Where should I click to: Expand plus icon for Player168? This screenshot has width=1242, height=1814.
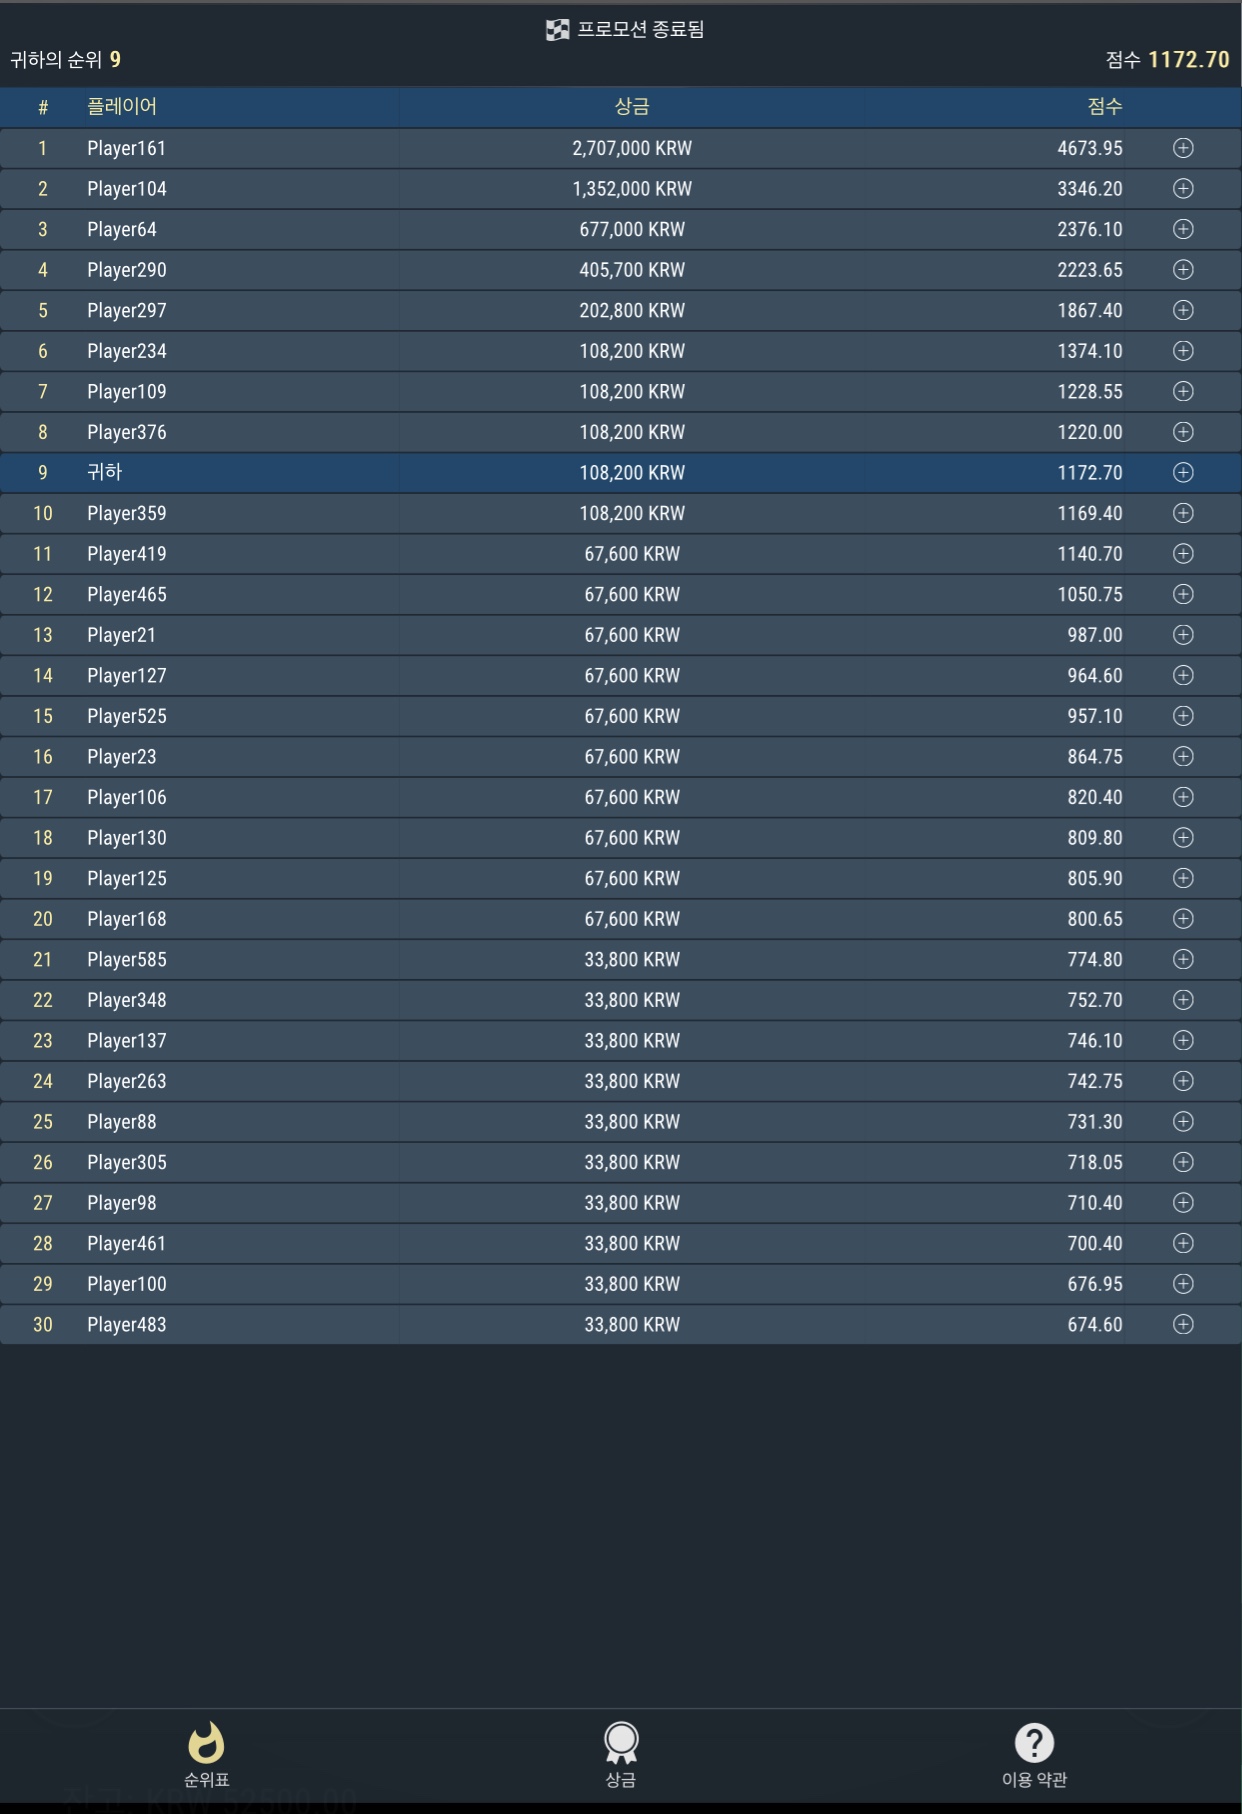point(1183,918)
